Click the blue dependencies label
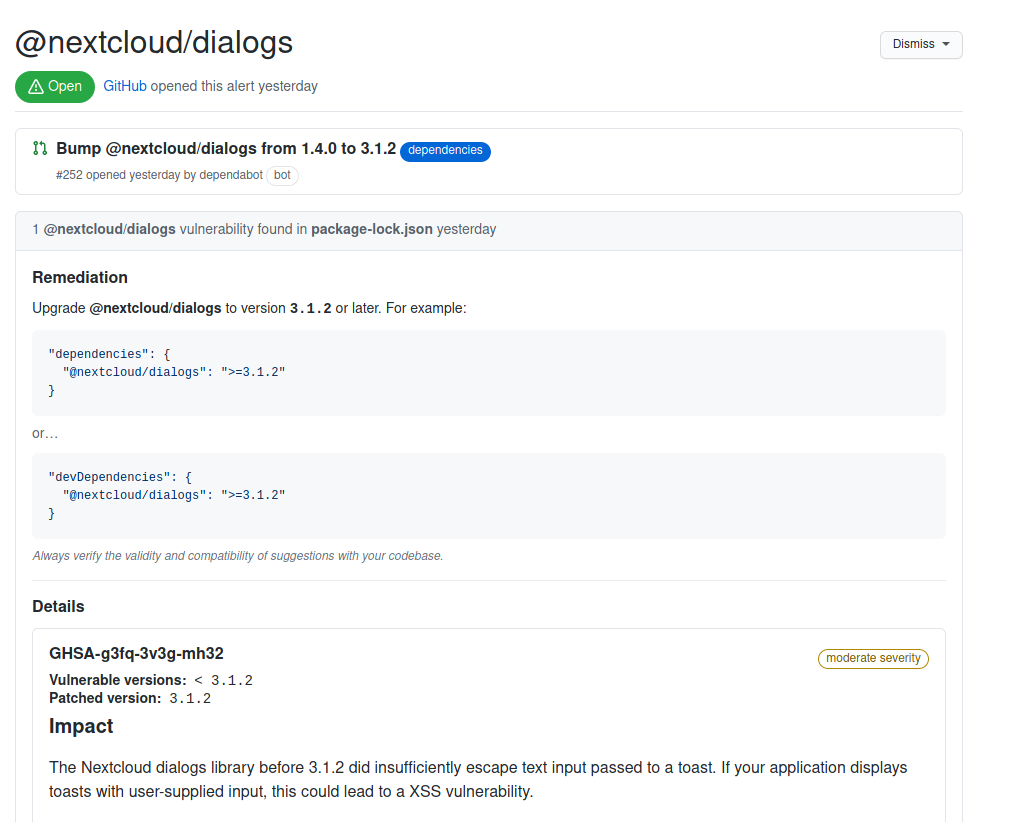 point(444,151)
